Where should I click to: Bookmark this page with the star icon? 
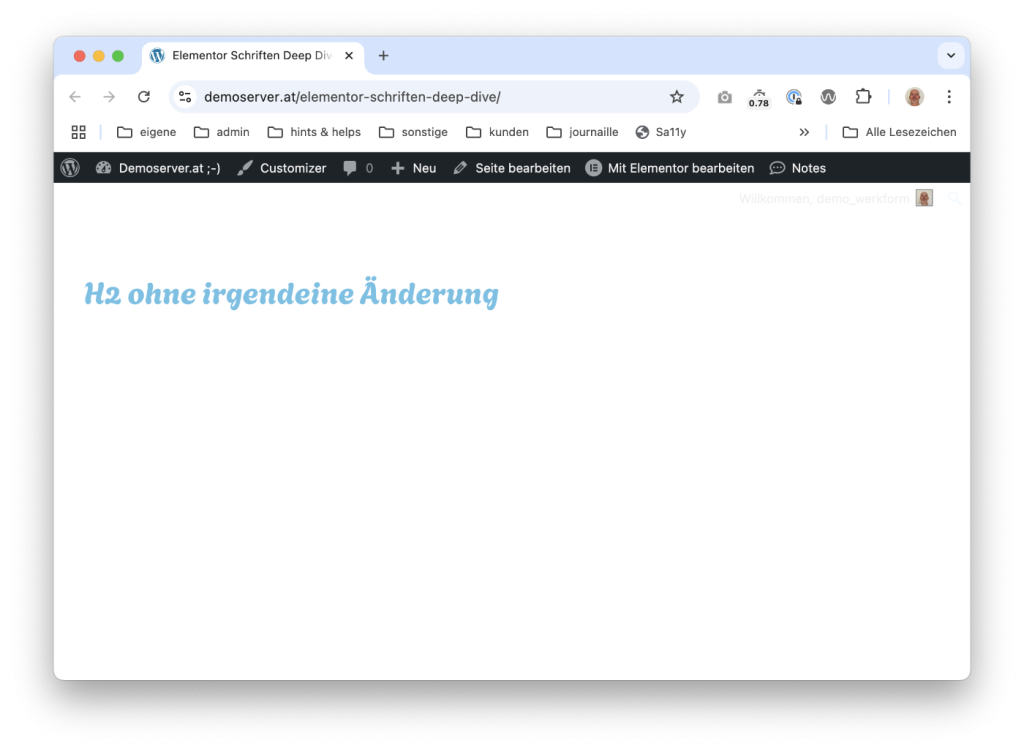(x=677, y=97)
